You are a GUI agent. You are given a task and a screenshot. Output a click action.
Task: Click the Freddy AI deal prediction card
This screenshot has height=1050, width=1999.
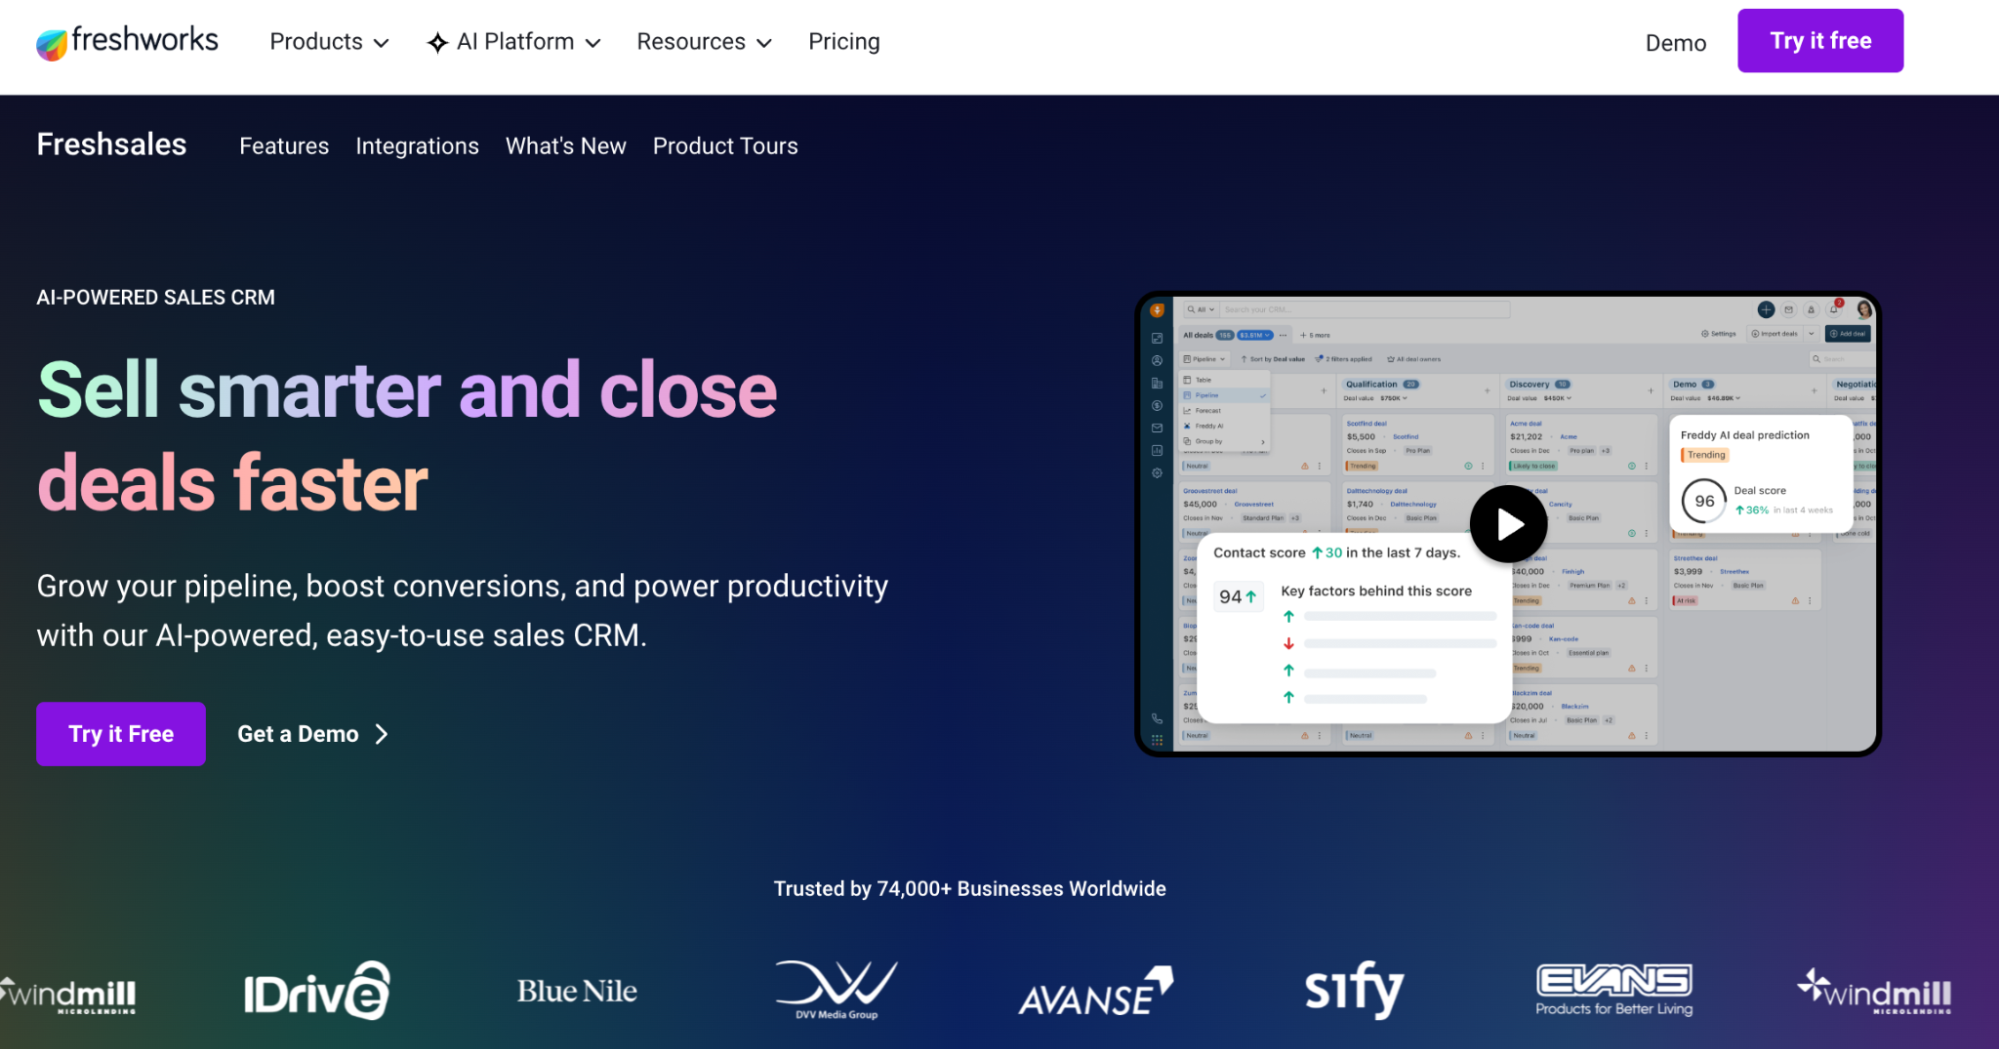tap(1759, 474)
